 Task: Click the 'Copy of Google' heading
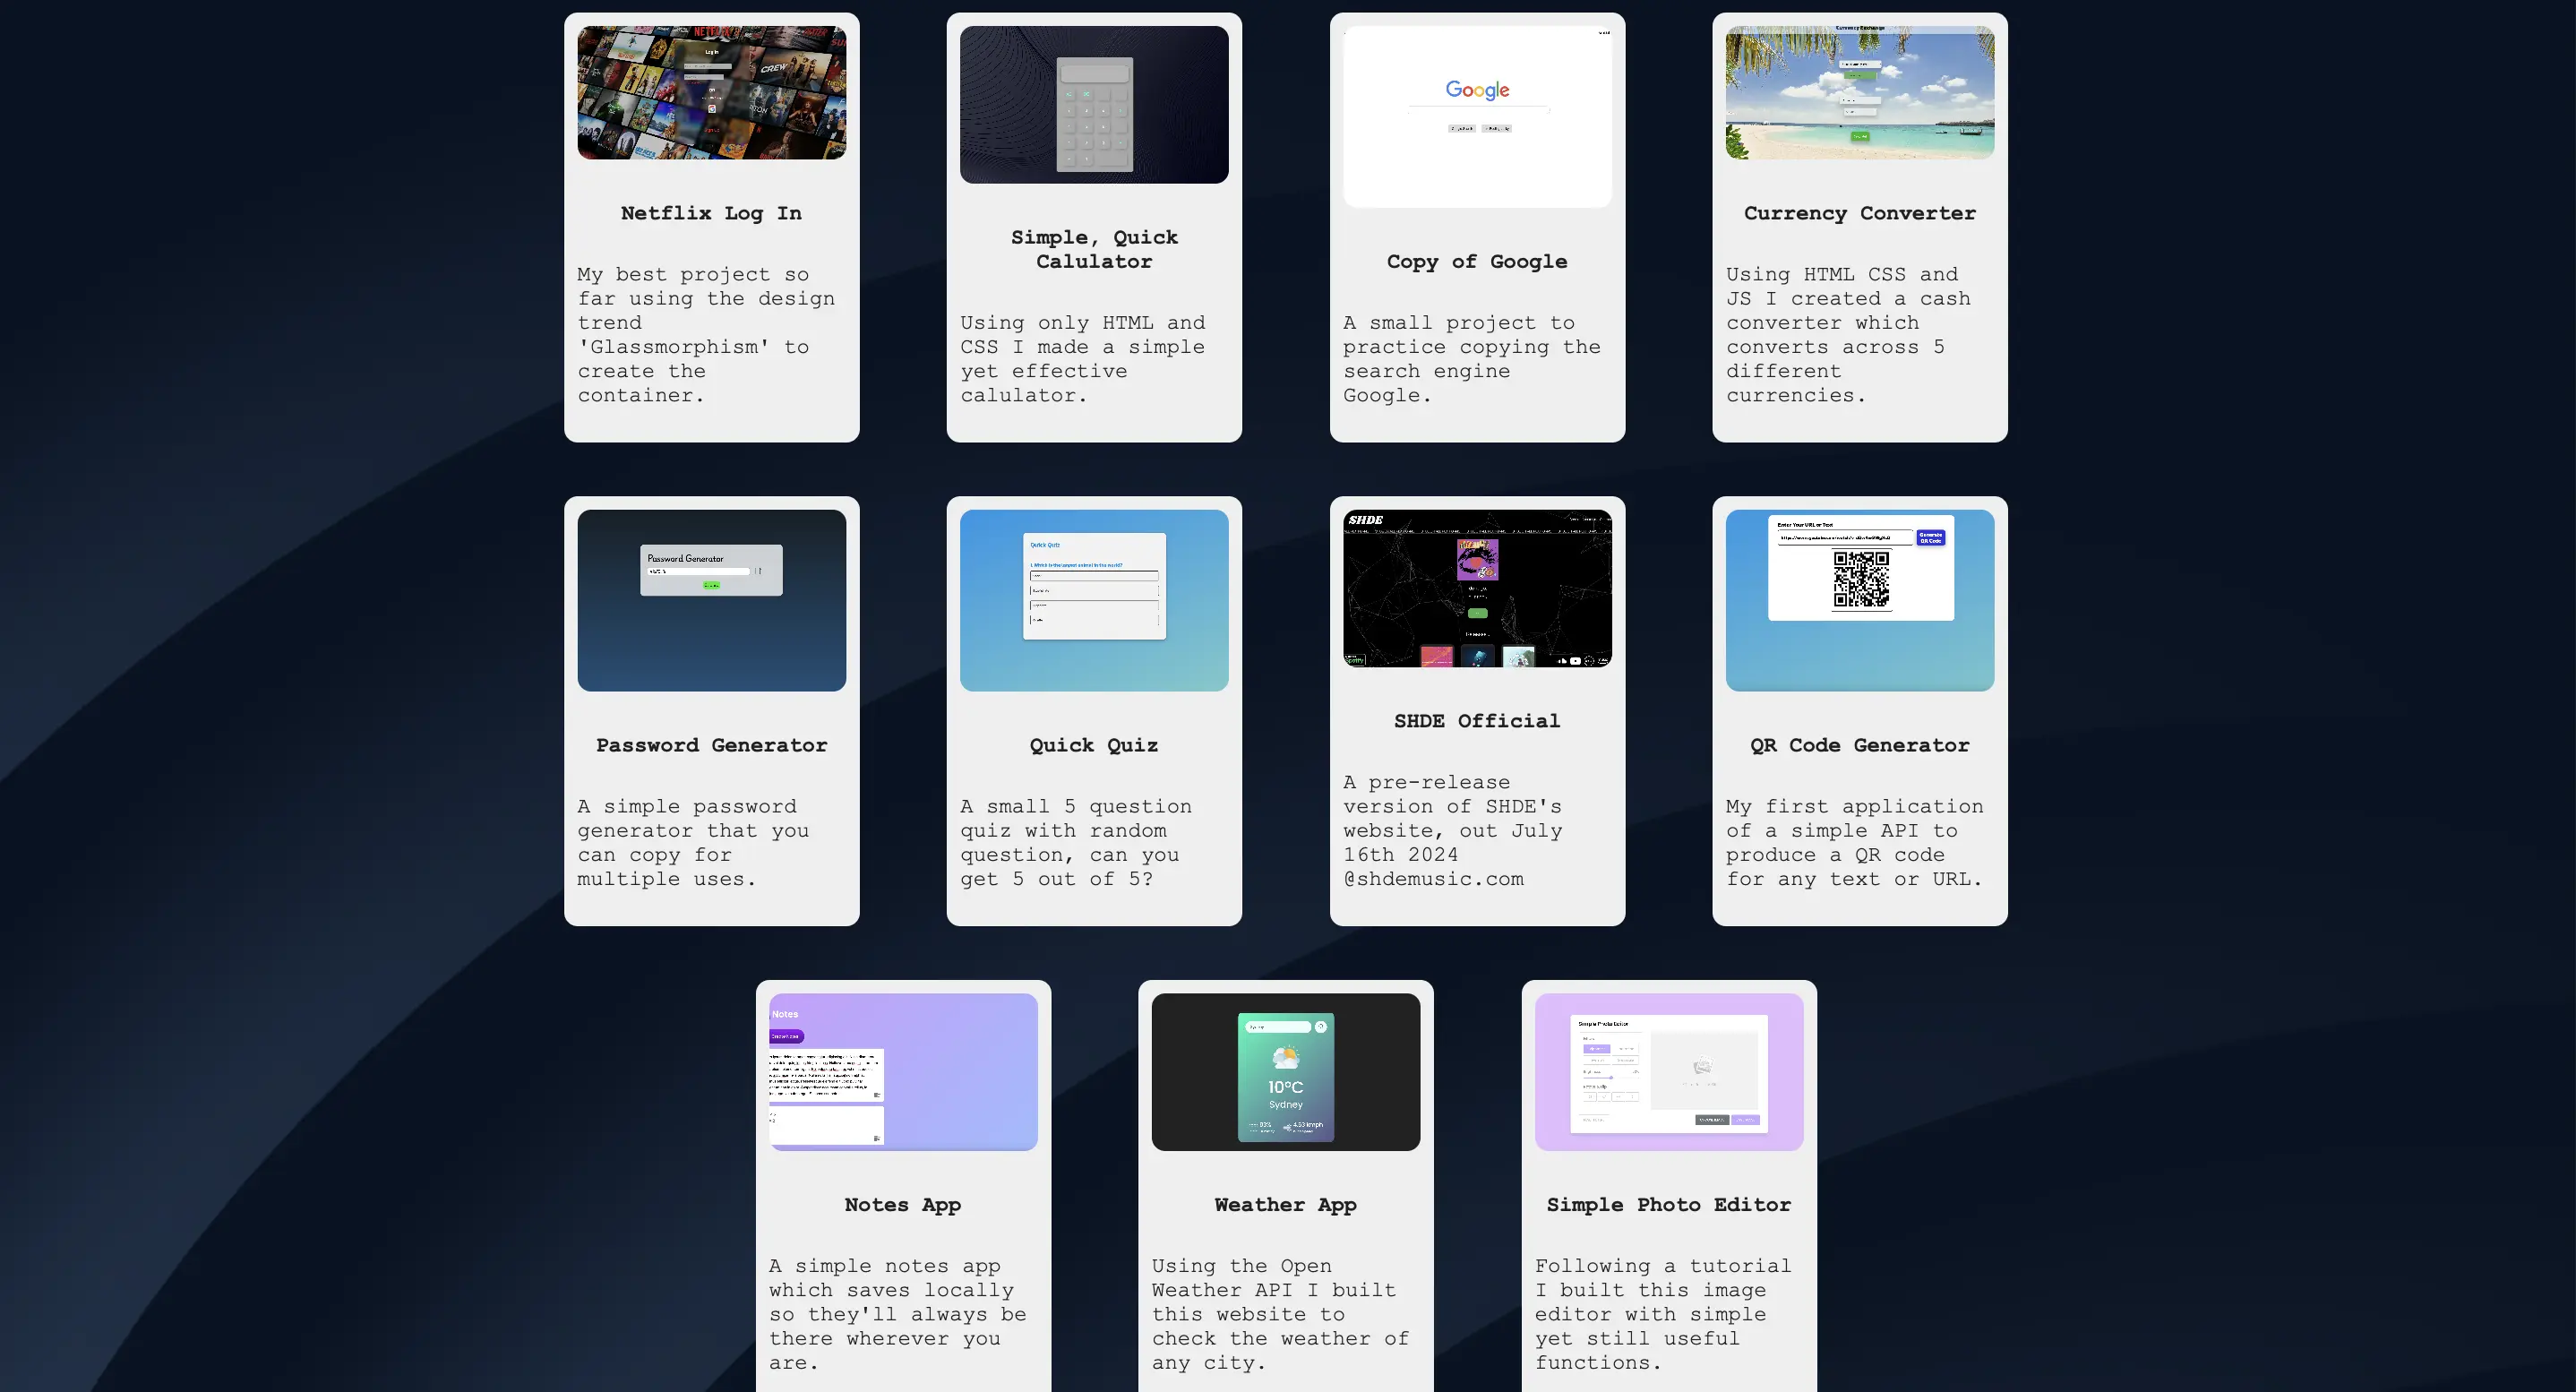coord(1477,261)
